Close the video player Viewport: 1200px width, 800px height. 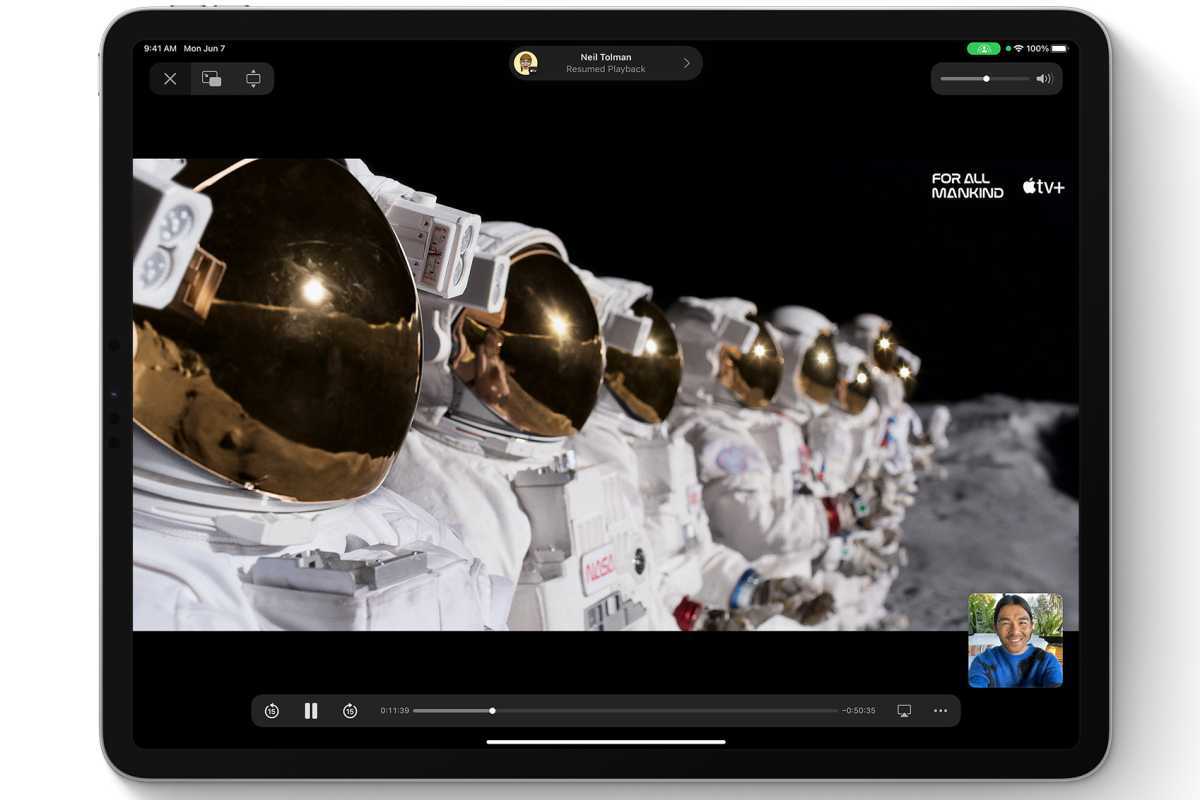pyautogui.click(x=170, y=79)
